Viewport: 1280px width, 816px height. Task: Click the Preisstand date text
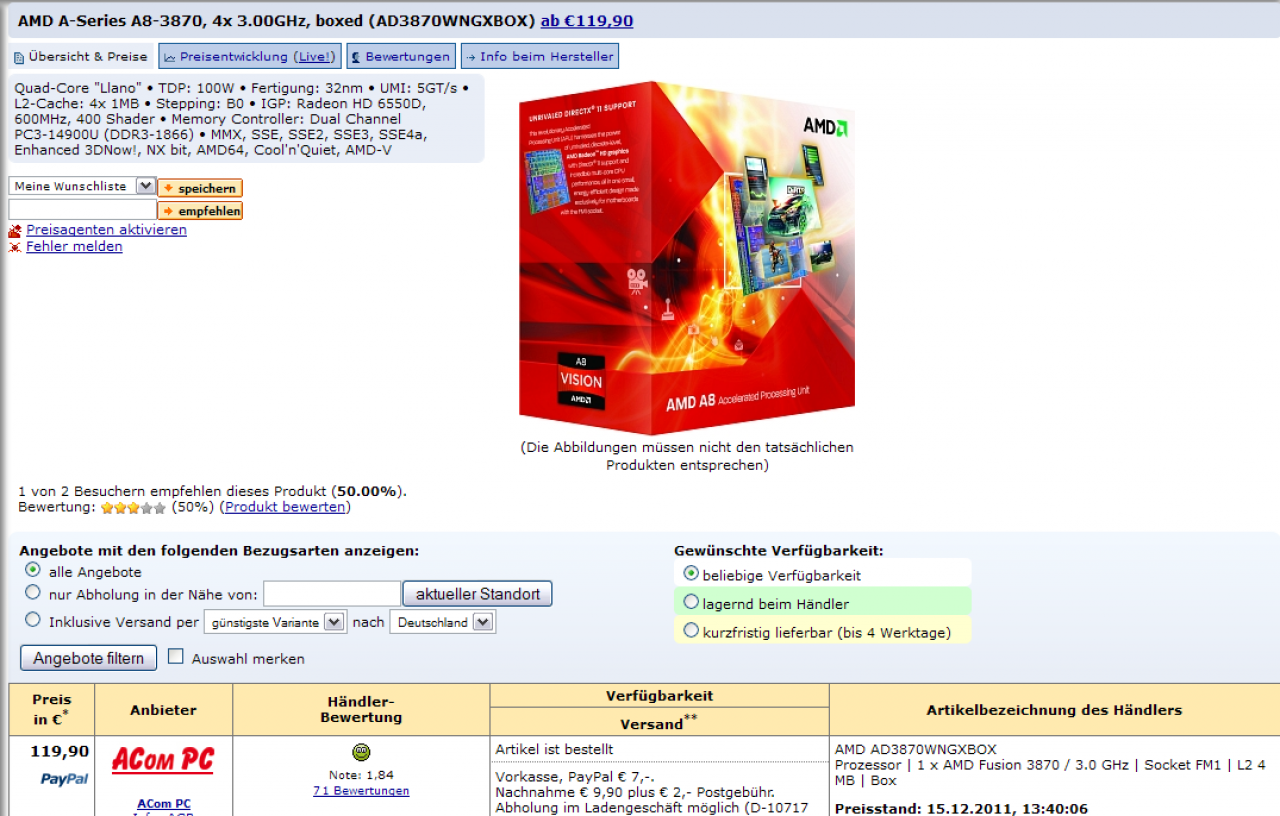pyautogui.click(x=960, y=809)
